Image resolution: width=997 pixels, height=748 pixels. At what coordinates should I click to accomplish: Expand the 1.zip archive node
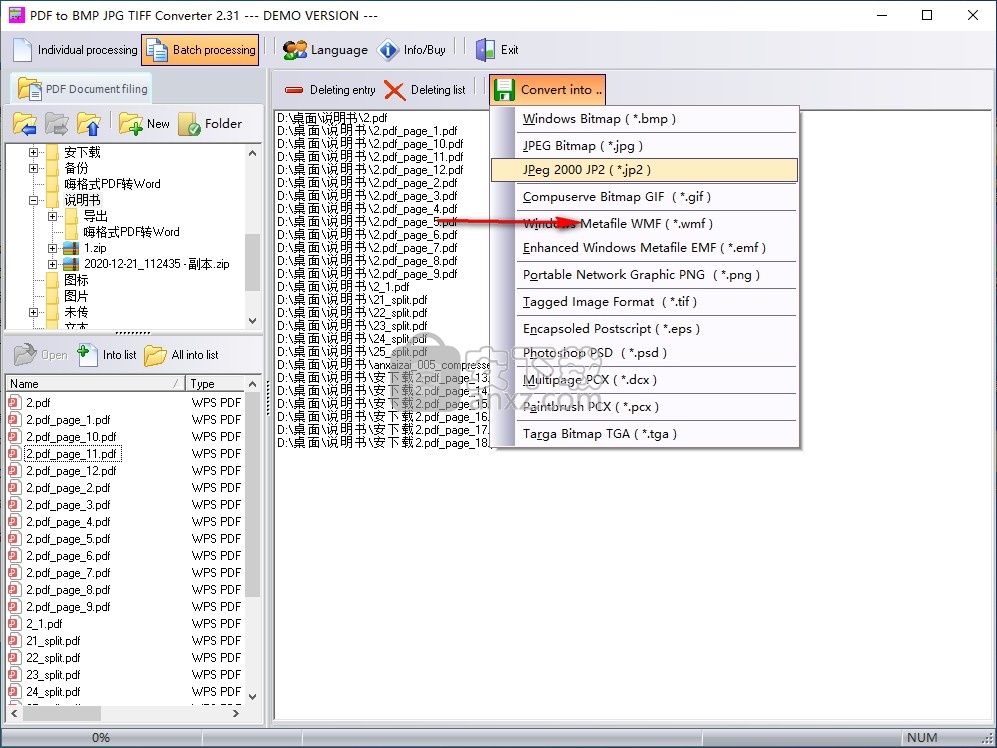click(x=53, y=248)
